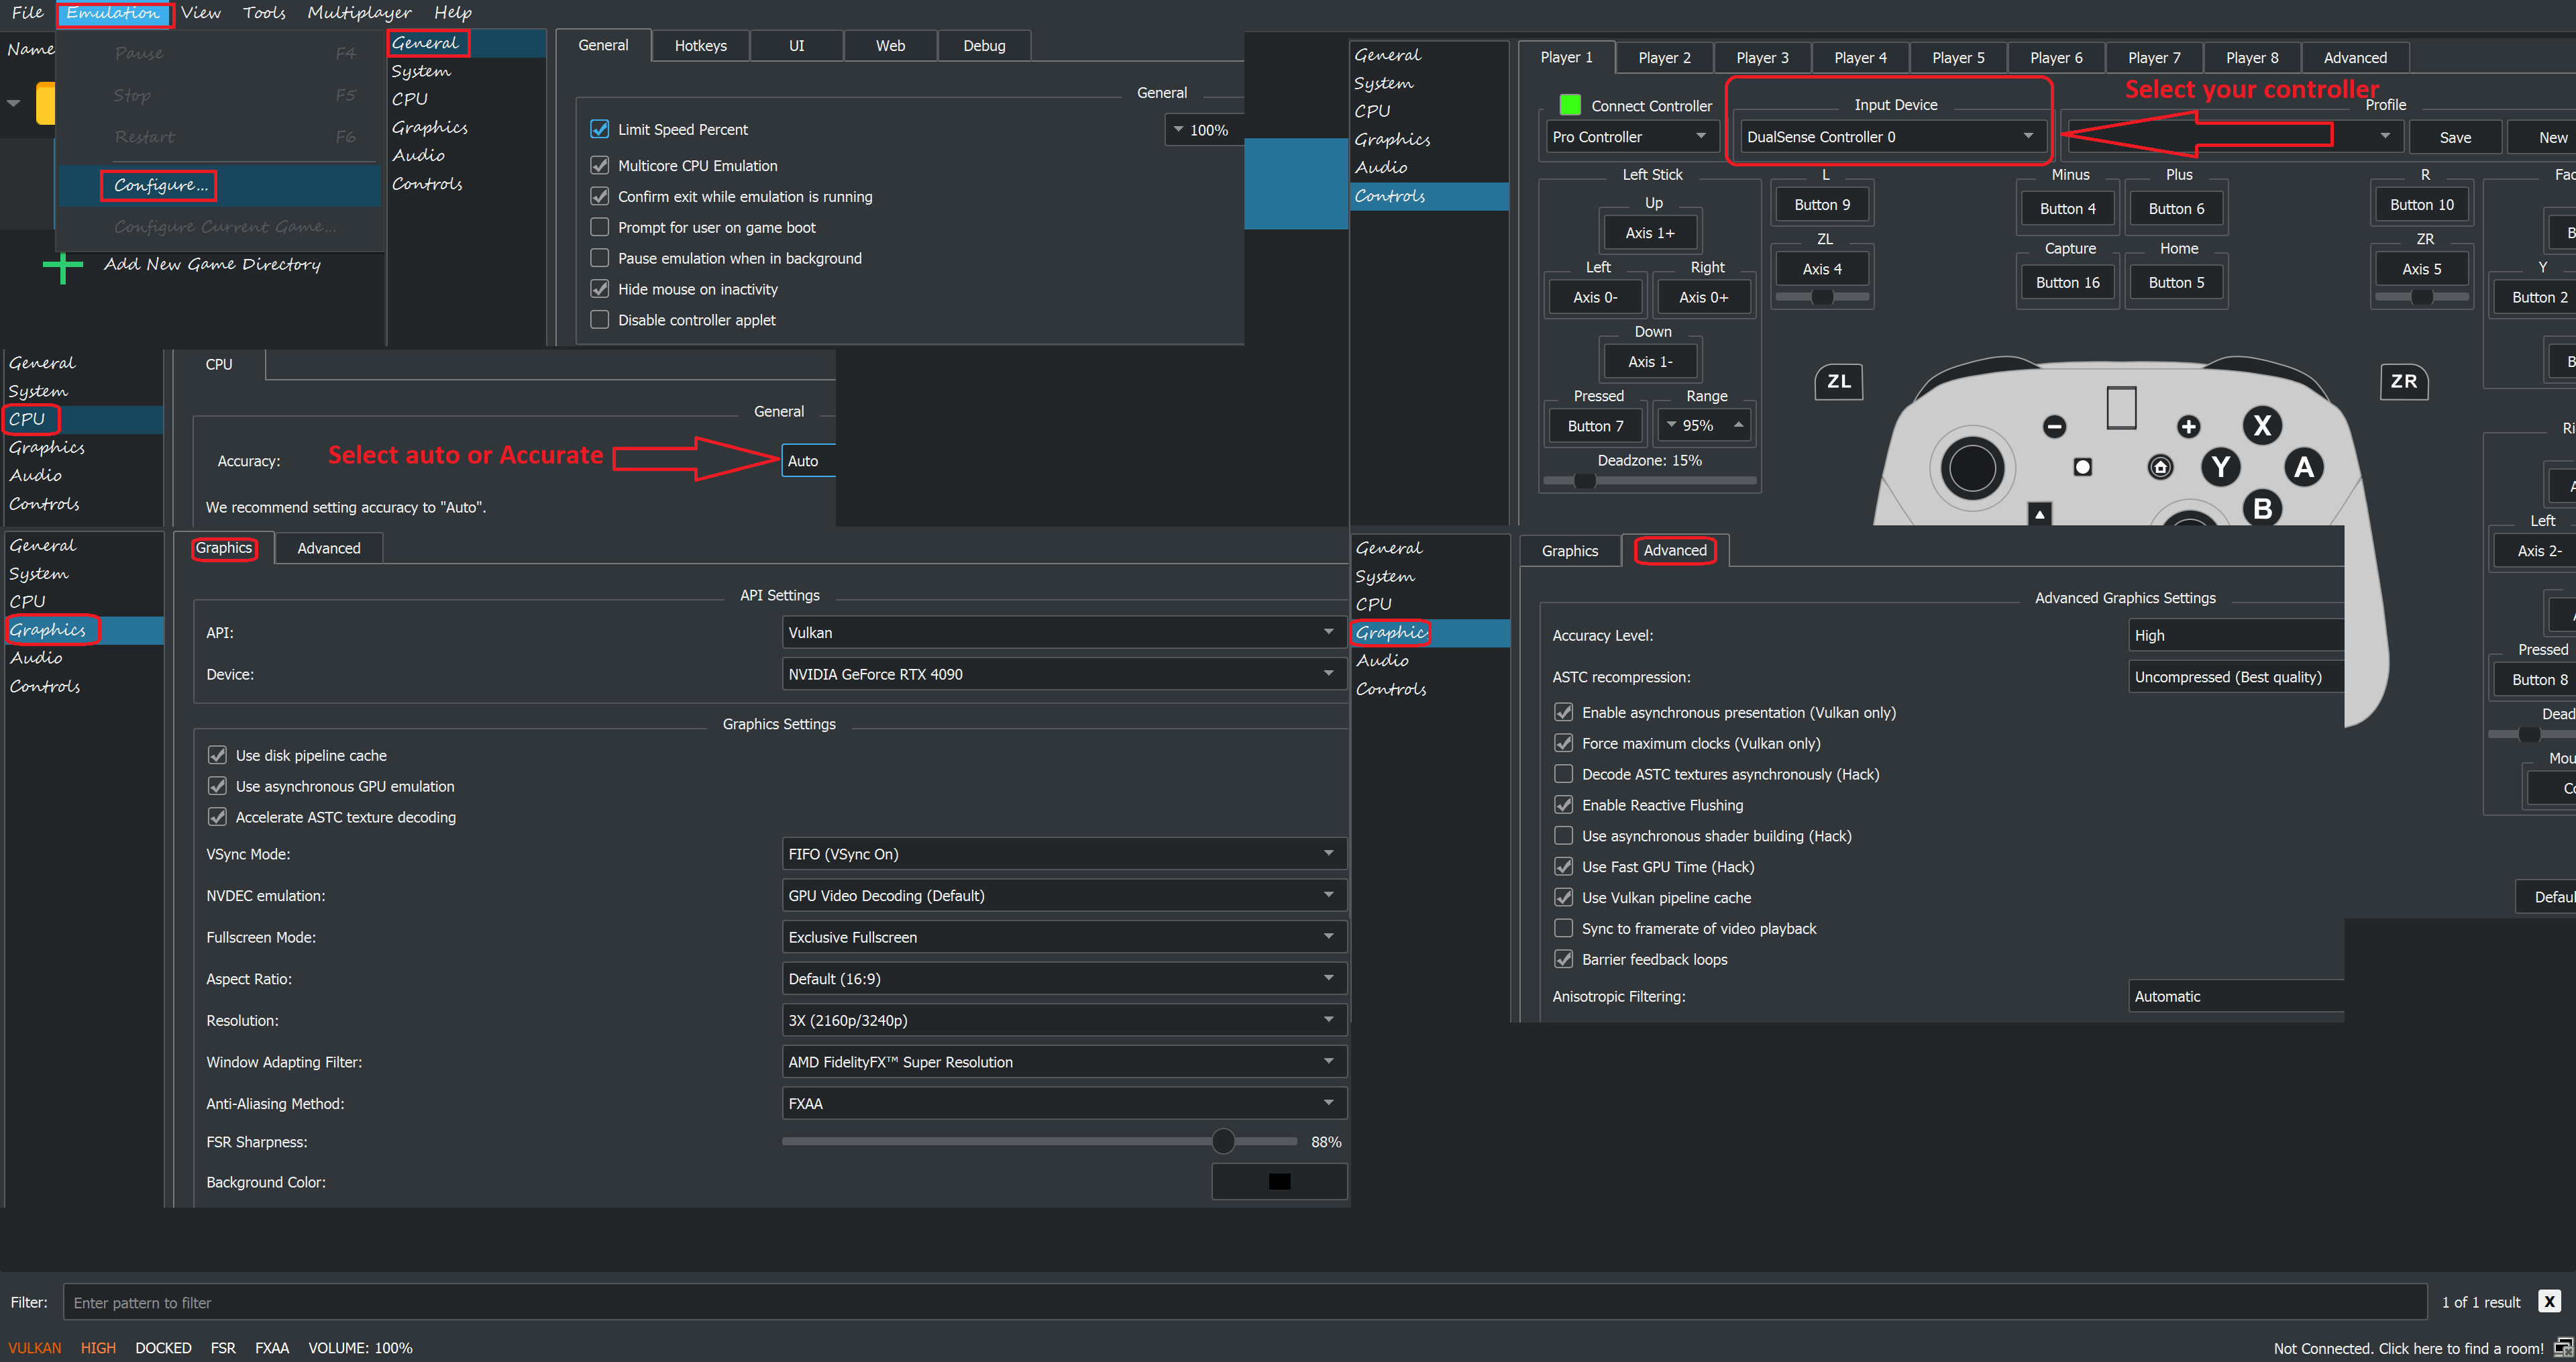
Task: Toggle Use asynchronous GPU emulation
Action: (x=217, y=786)
